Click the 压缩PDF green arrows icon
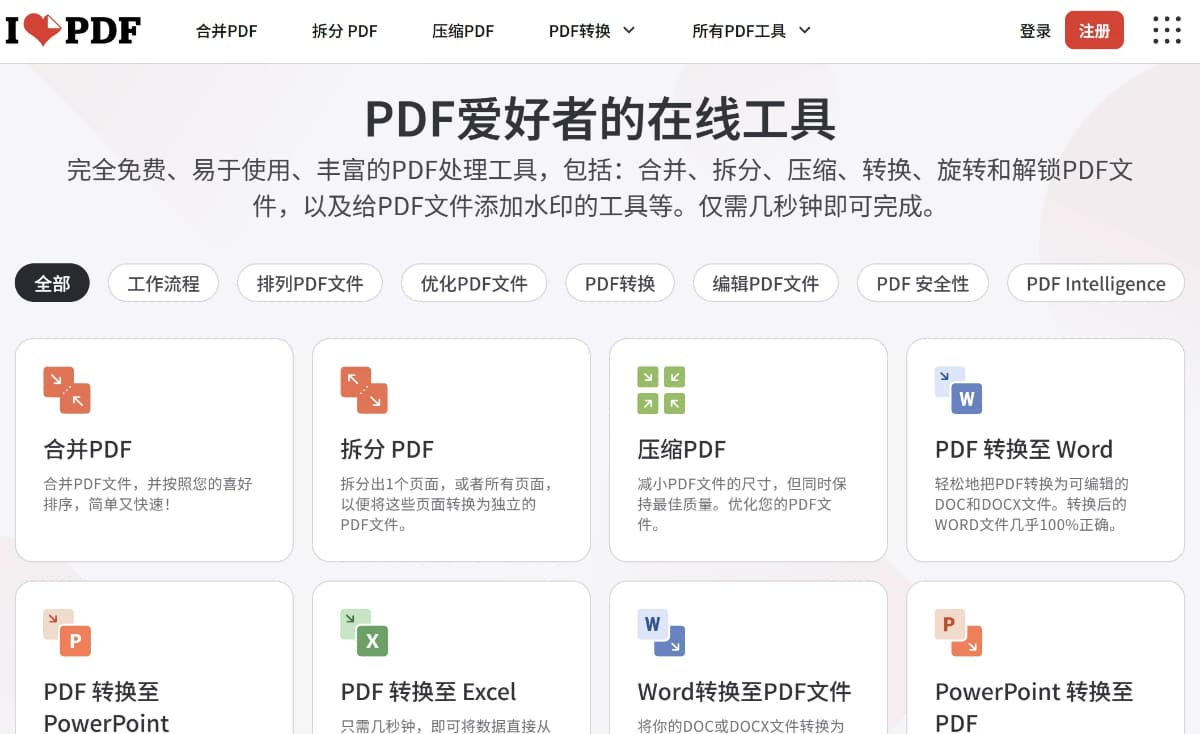 click(x=661, y=390)
